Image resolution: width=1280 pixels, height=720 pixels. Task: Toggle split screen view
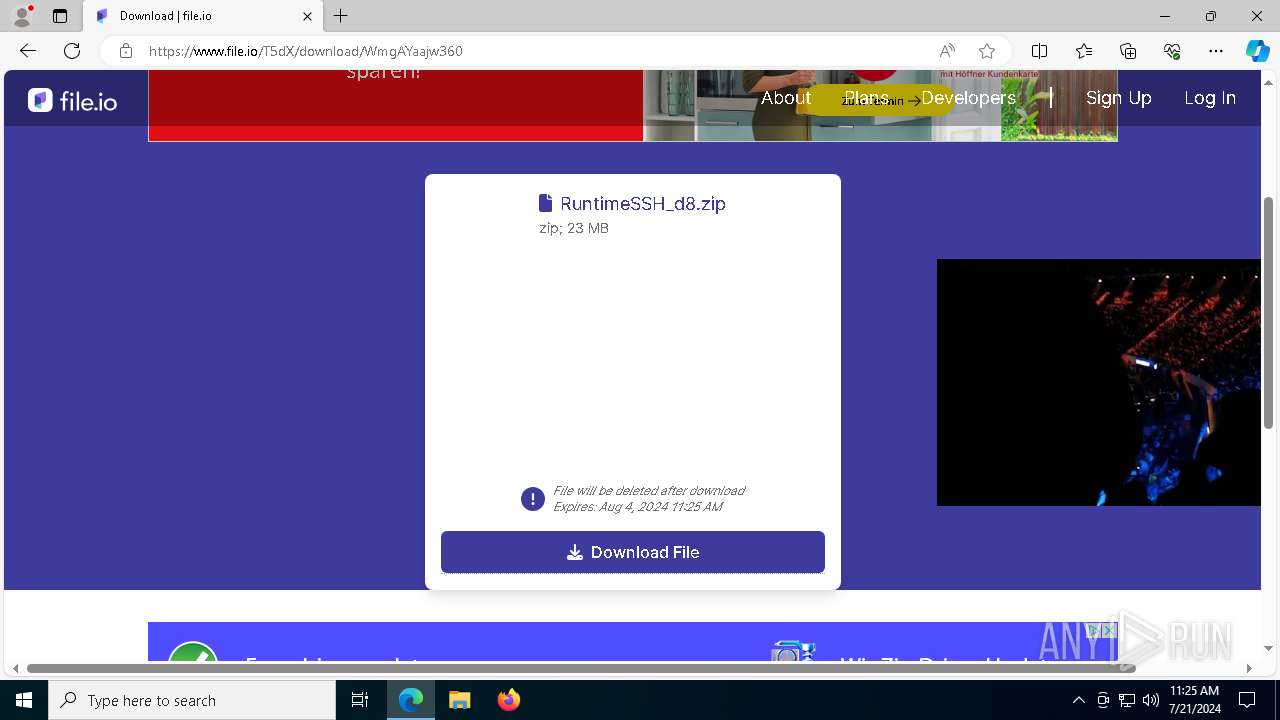click(x=1039, y=51)
